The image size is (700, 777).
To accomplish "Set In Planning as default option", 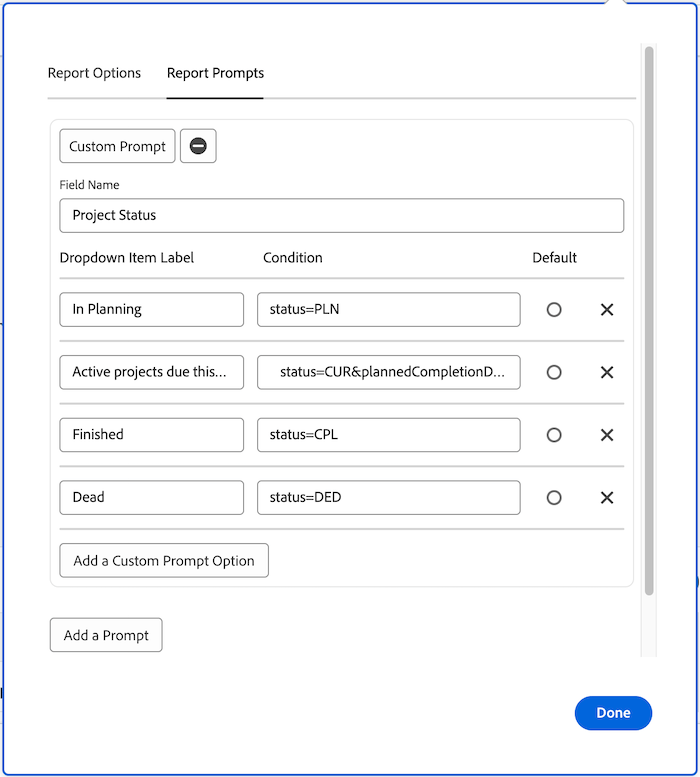I will (x=554, y=310).
